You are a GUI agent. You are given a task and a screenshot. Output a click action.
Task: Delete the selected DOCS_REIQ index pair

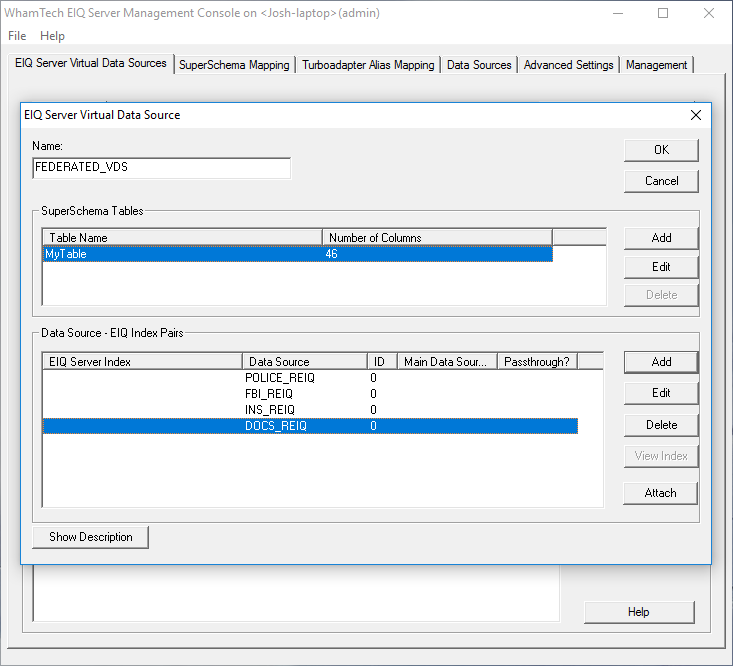pos(661,425)
